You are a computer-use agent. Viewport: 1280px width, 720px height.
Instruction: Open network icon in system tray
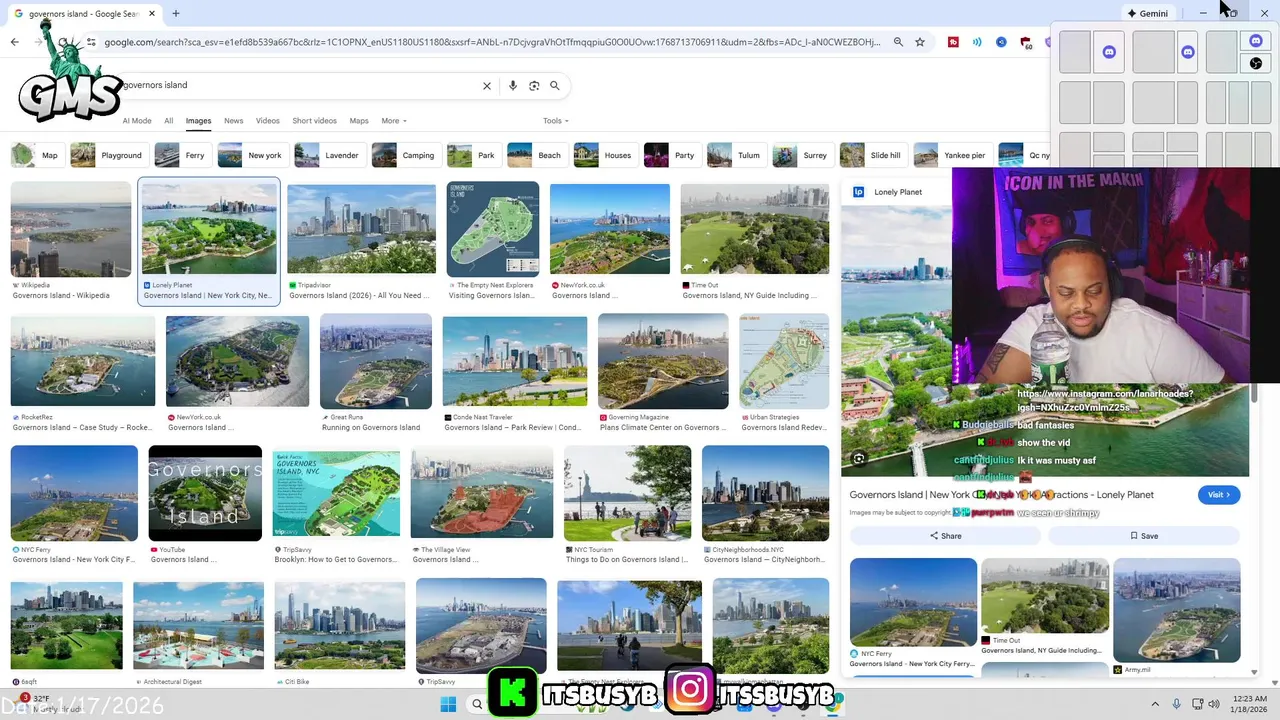click(1197, 704)
